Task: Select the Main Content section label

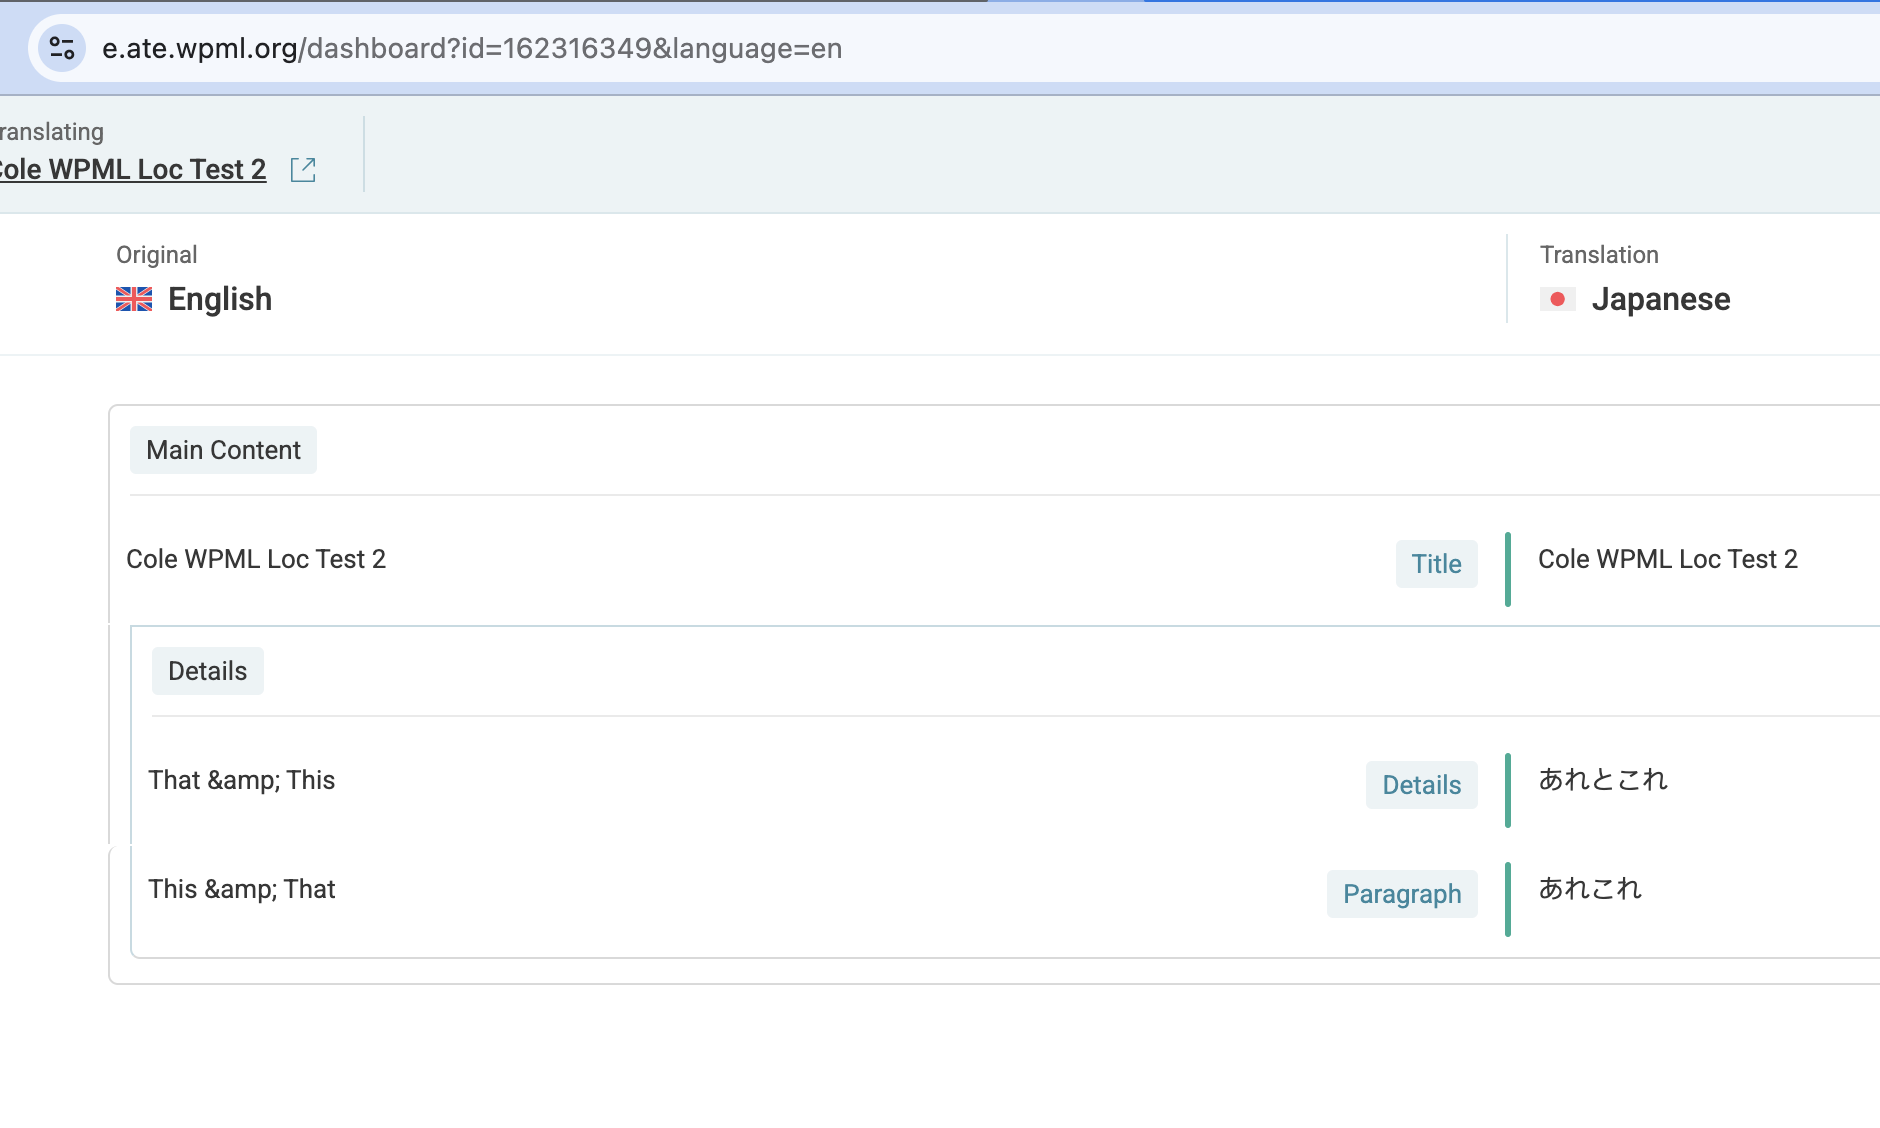Action: (223, 450)
